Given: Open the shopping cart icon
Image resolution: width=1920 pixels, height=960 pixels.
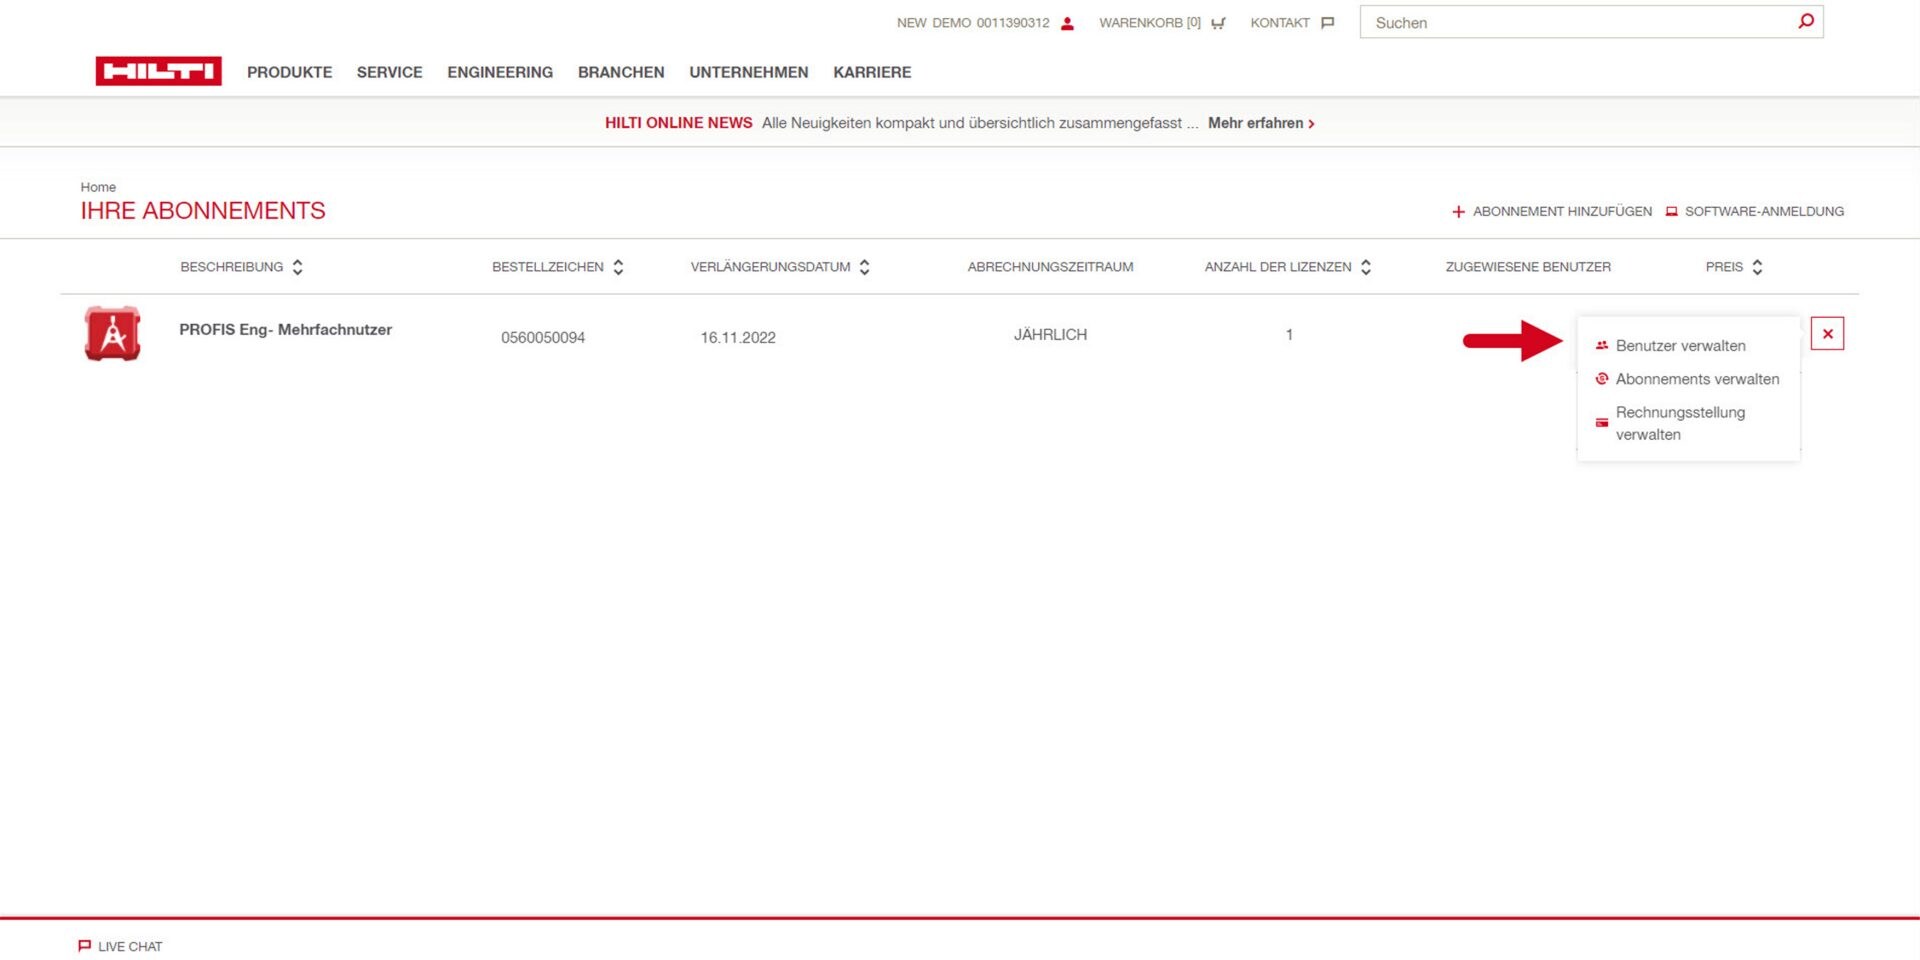Looking at the screenshot, I should pos(1218,23).
